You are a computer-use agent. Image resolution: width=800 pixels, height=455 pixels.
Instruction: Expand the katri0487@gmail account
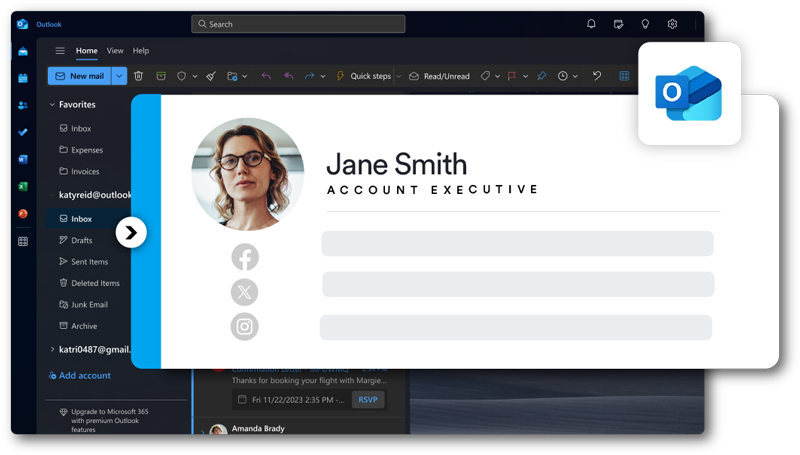[x=52, y=349]
